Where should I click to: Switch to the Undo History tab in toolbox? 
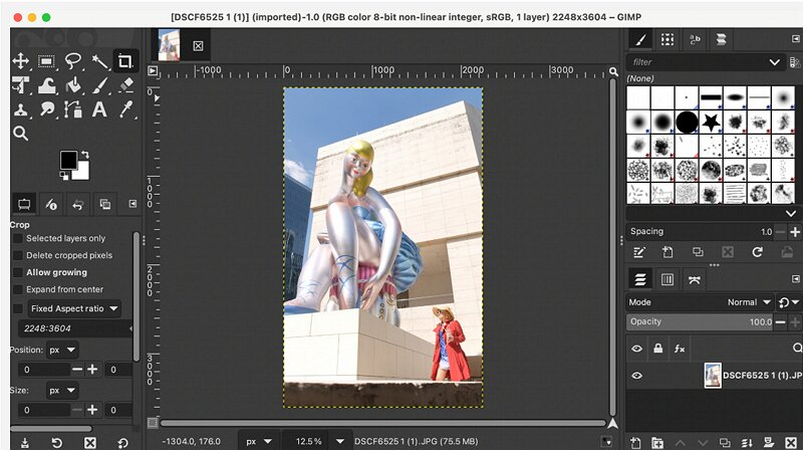(x=78, y=205)
